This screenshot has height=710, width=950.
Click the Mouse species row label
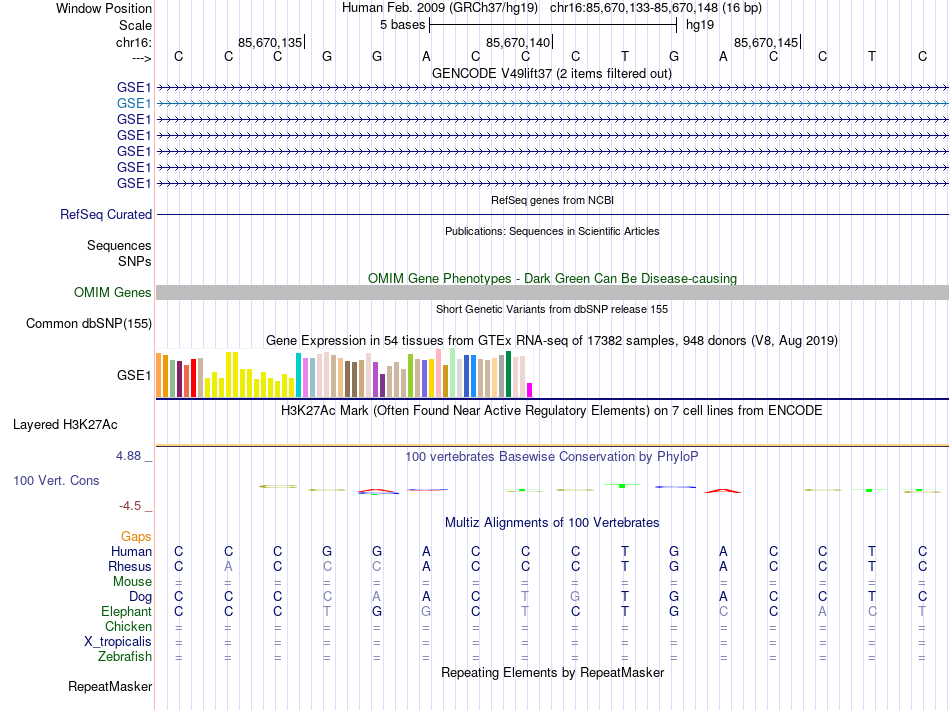133,582
